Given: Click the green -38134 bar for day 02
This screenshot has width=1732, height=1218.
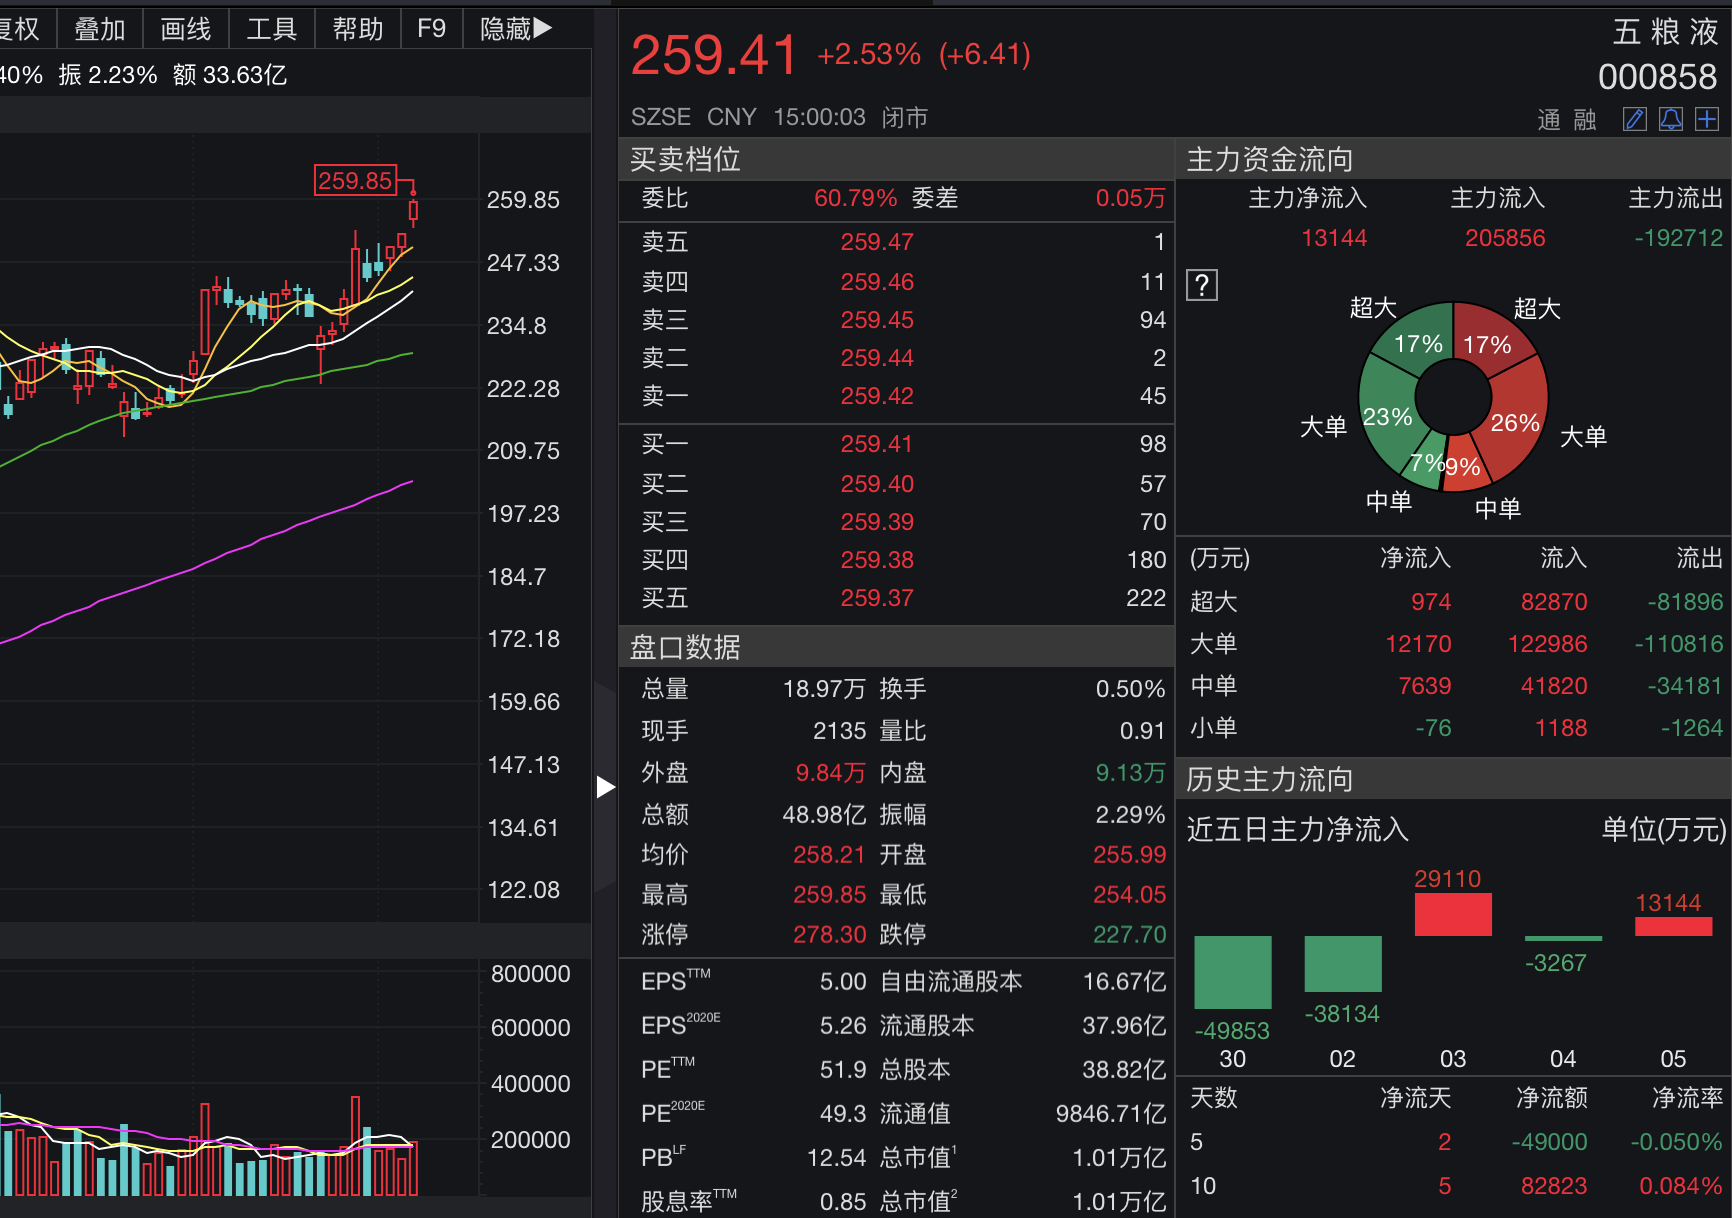Looking at the screenshot, I should (x=1343, y=964).
